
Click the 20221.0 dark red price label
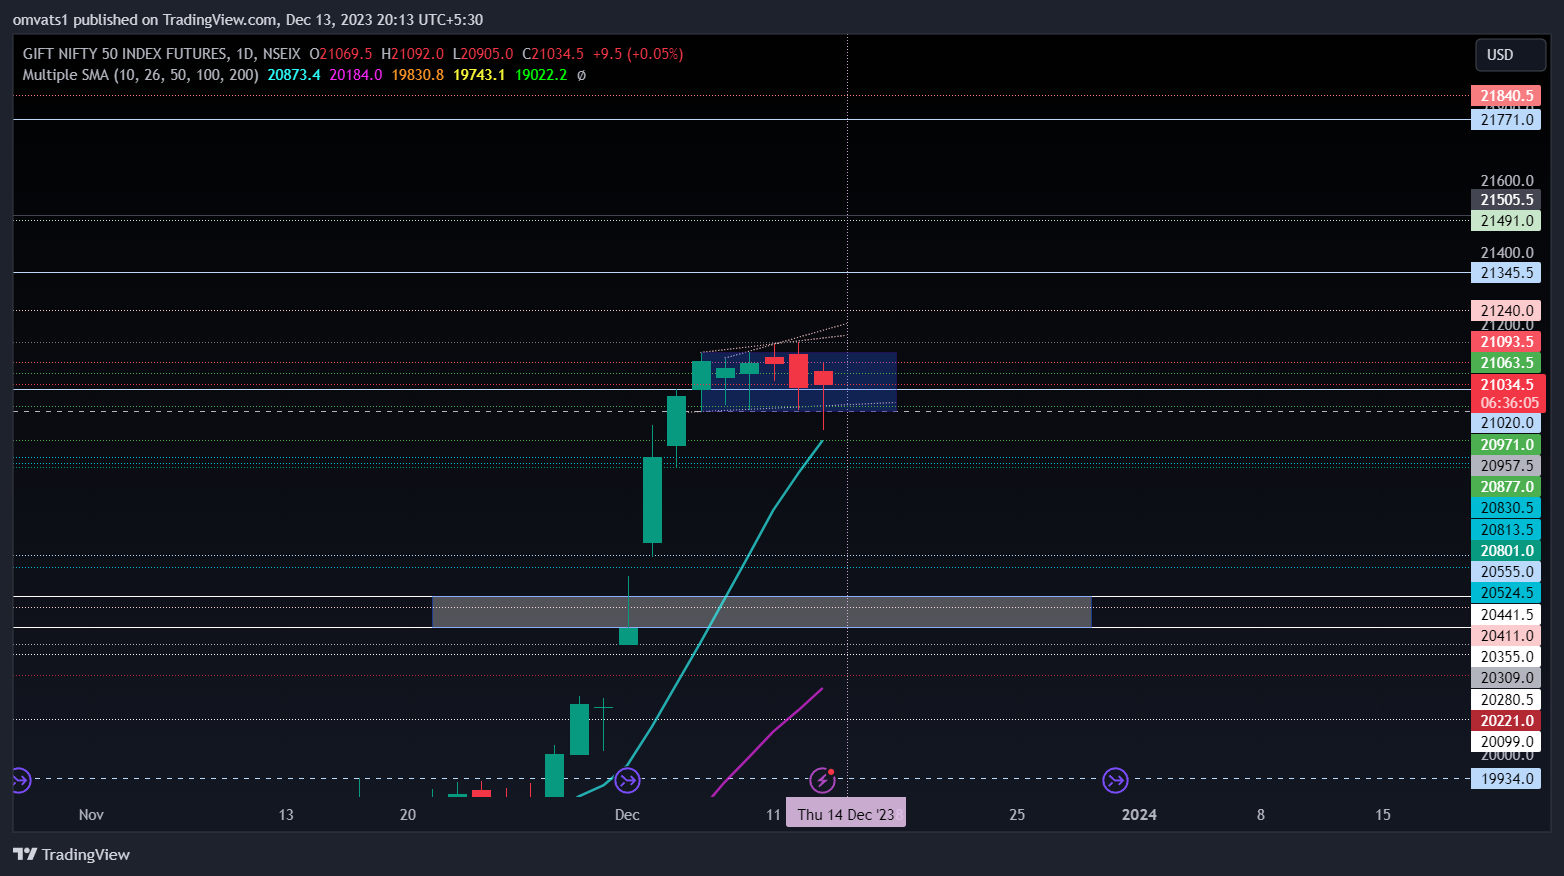click(1506, 721)
